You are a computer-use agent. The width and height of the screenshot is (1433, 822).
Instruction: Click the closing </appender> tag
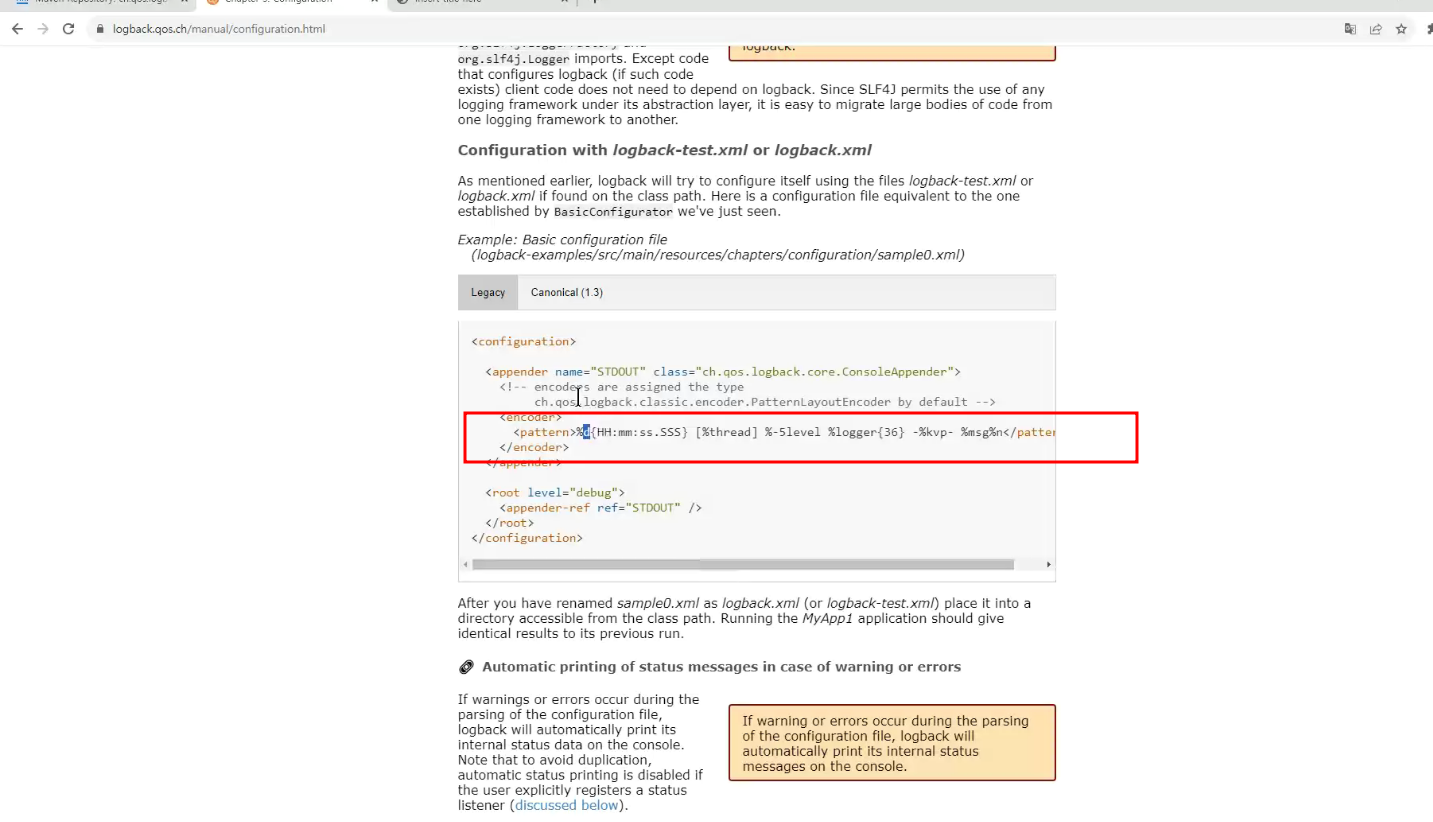tap(523, 462)
